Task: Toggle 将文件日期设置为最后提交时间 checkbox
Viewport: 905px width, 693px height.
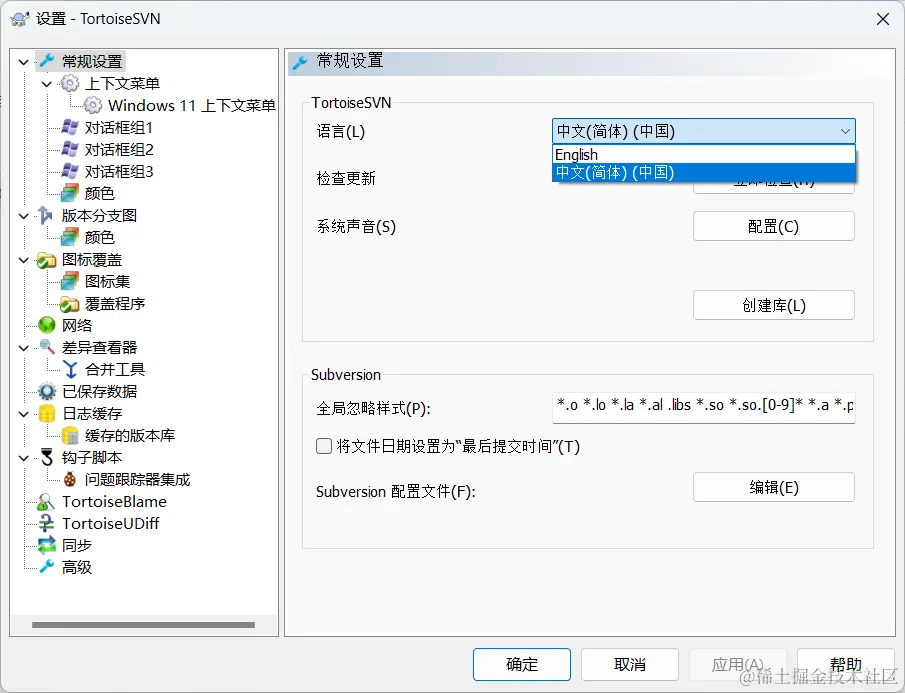Action: click(324, 446)
